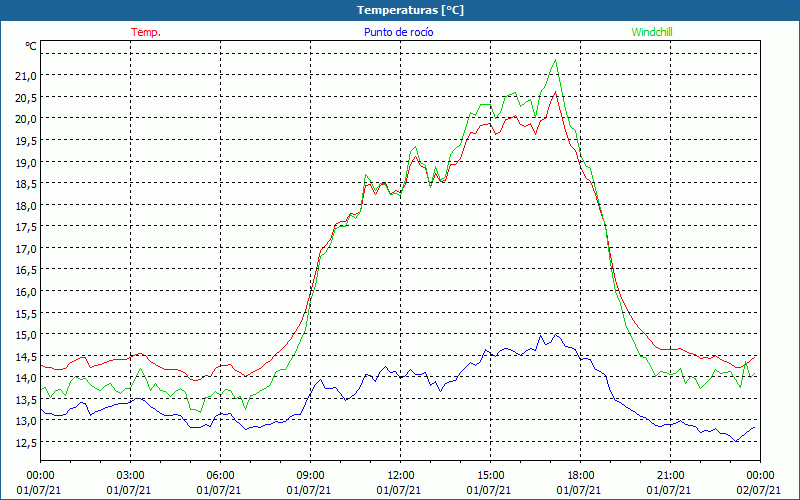800x500 pixels.
Task: Click the blue 'Punto de rocío' legend label
Action: point(398,32)
